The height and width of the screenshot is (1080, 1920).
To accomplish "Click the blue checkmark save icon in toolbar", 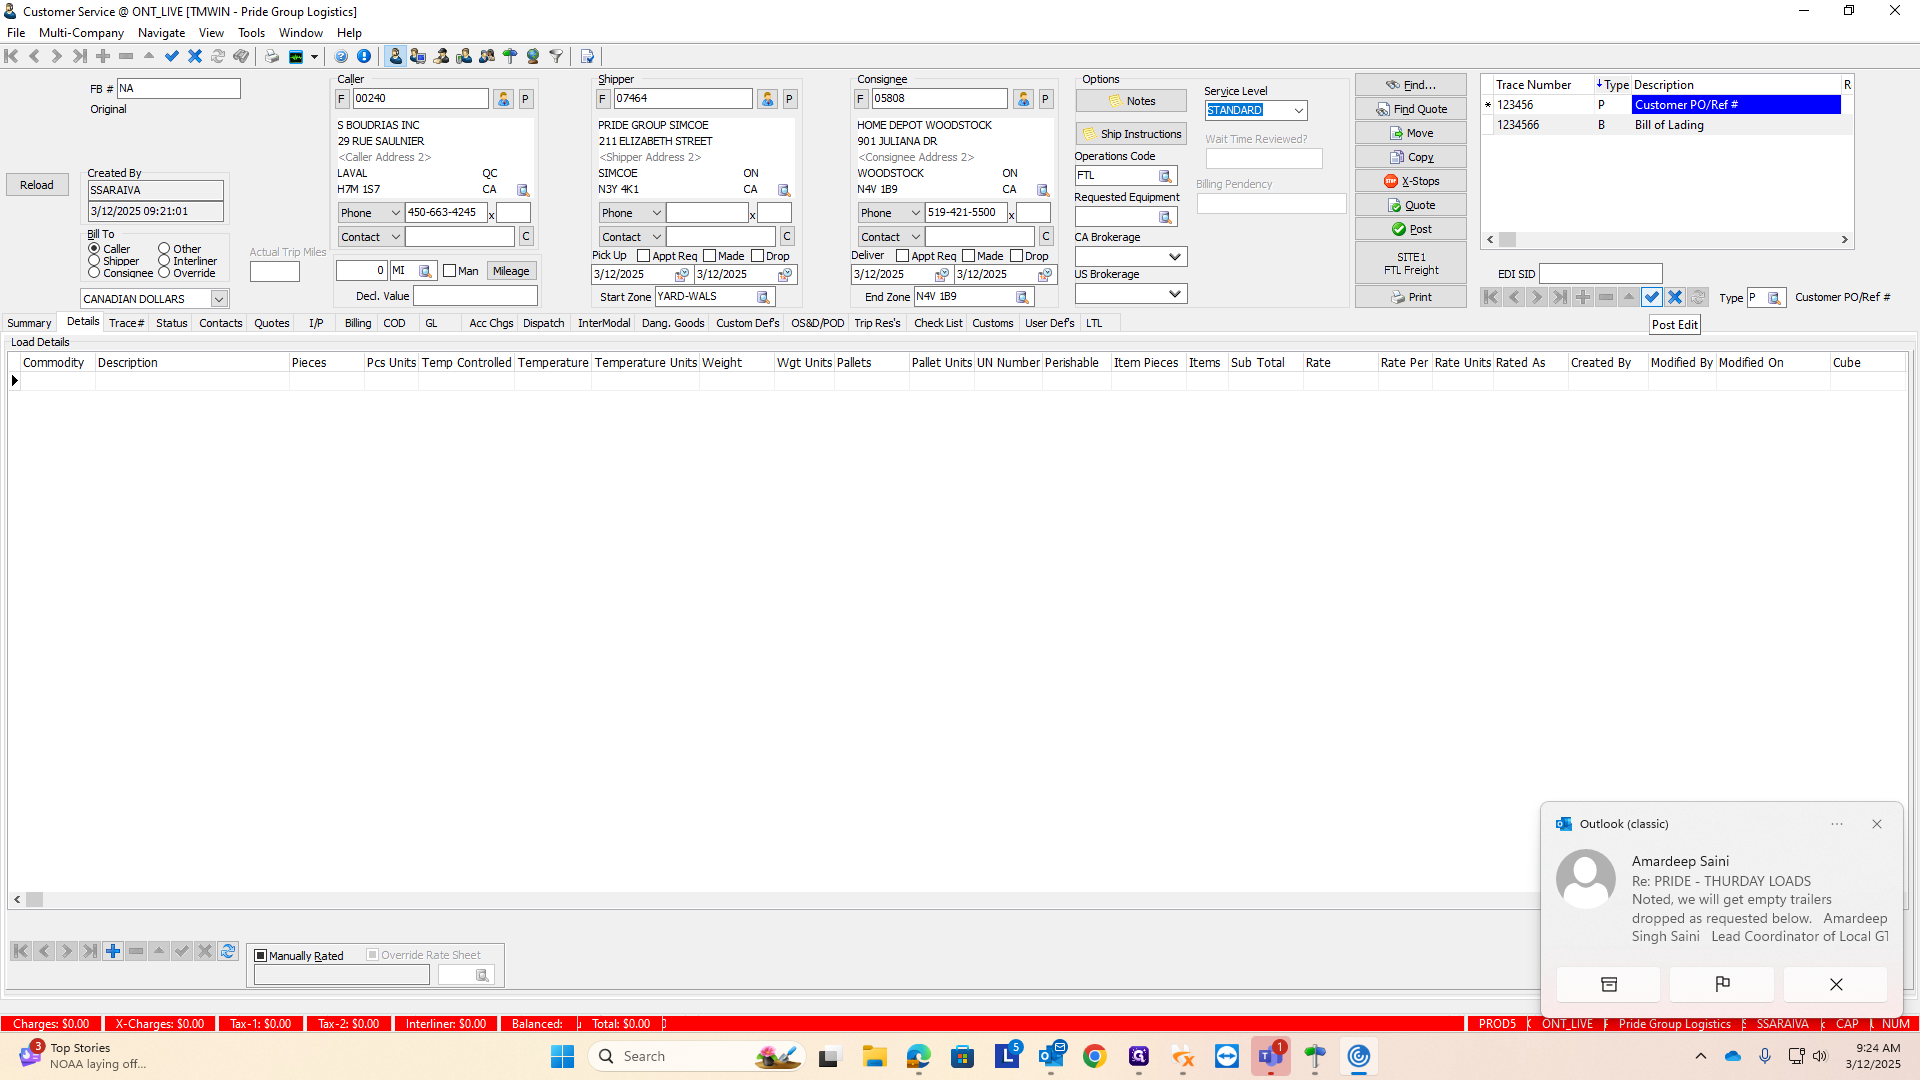I will [x=172, y=56].
